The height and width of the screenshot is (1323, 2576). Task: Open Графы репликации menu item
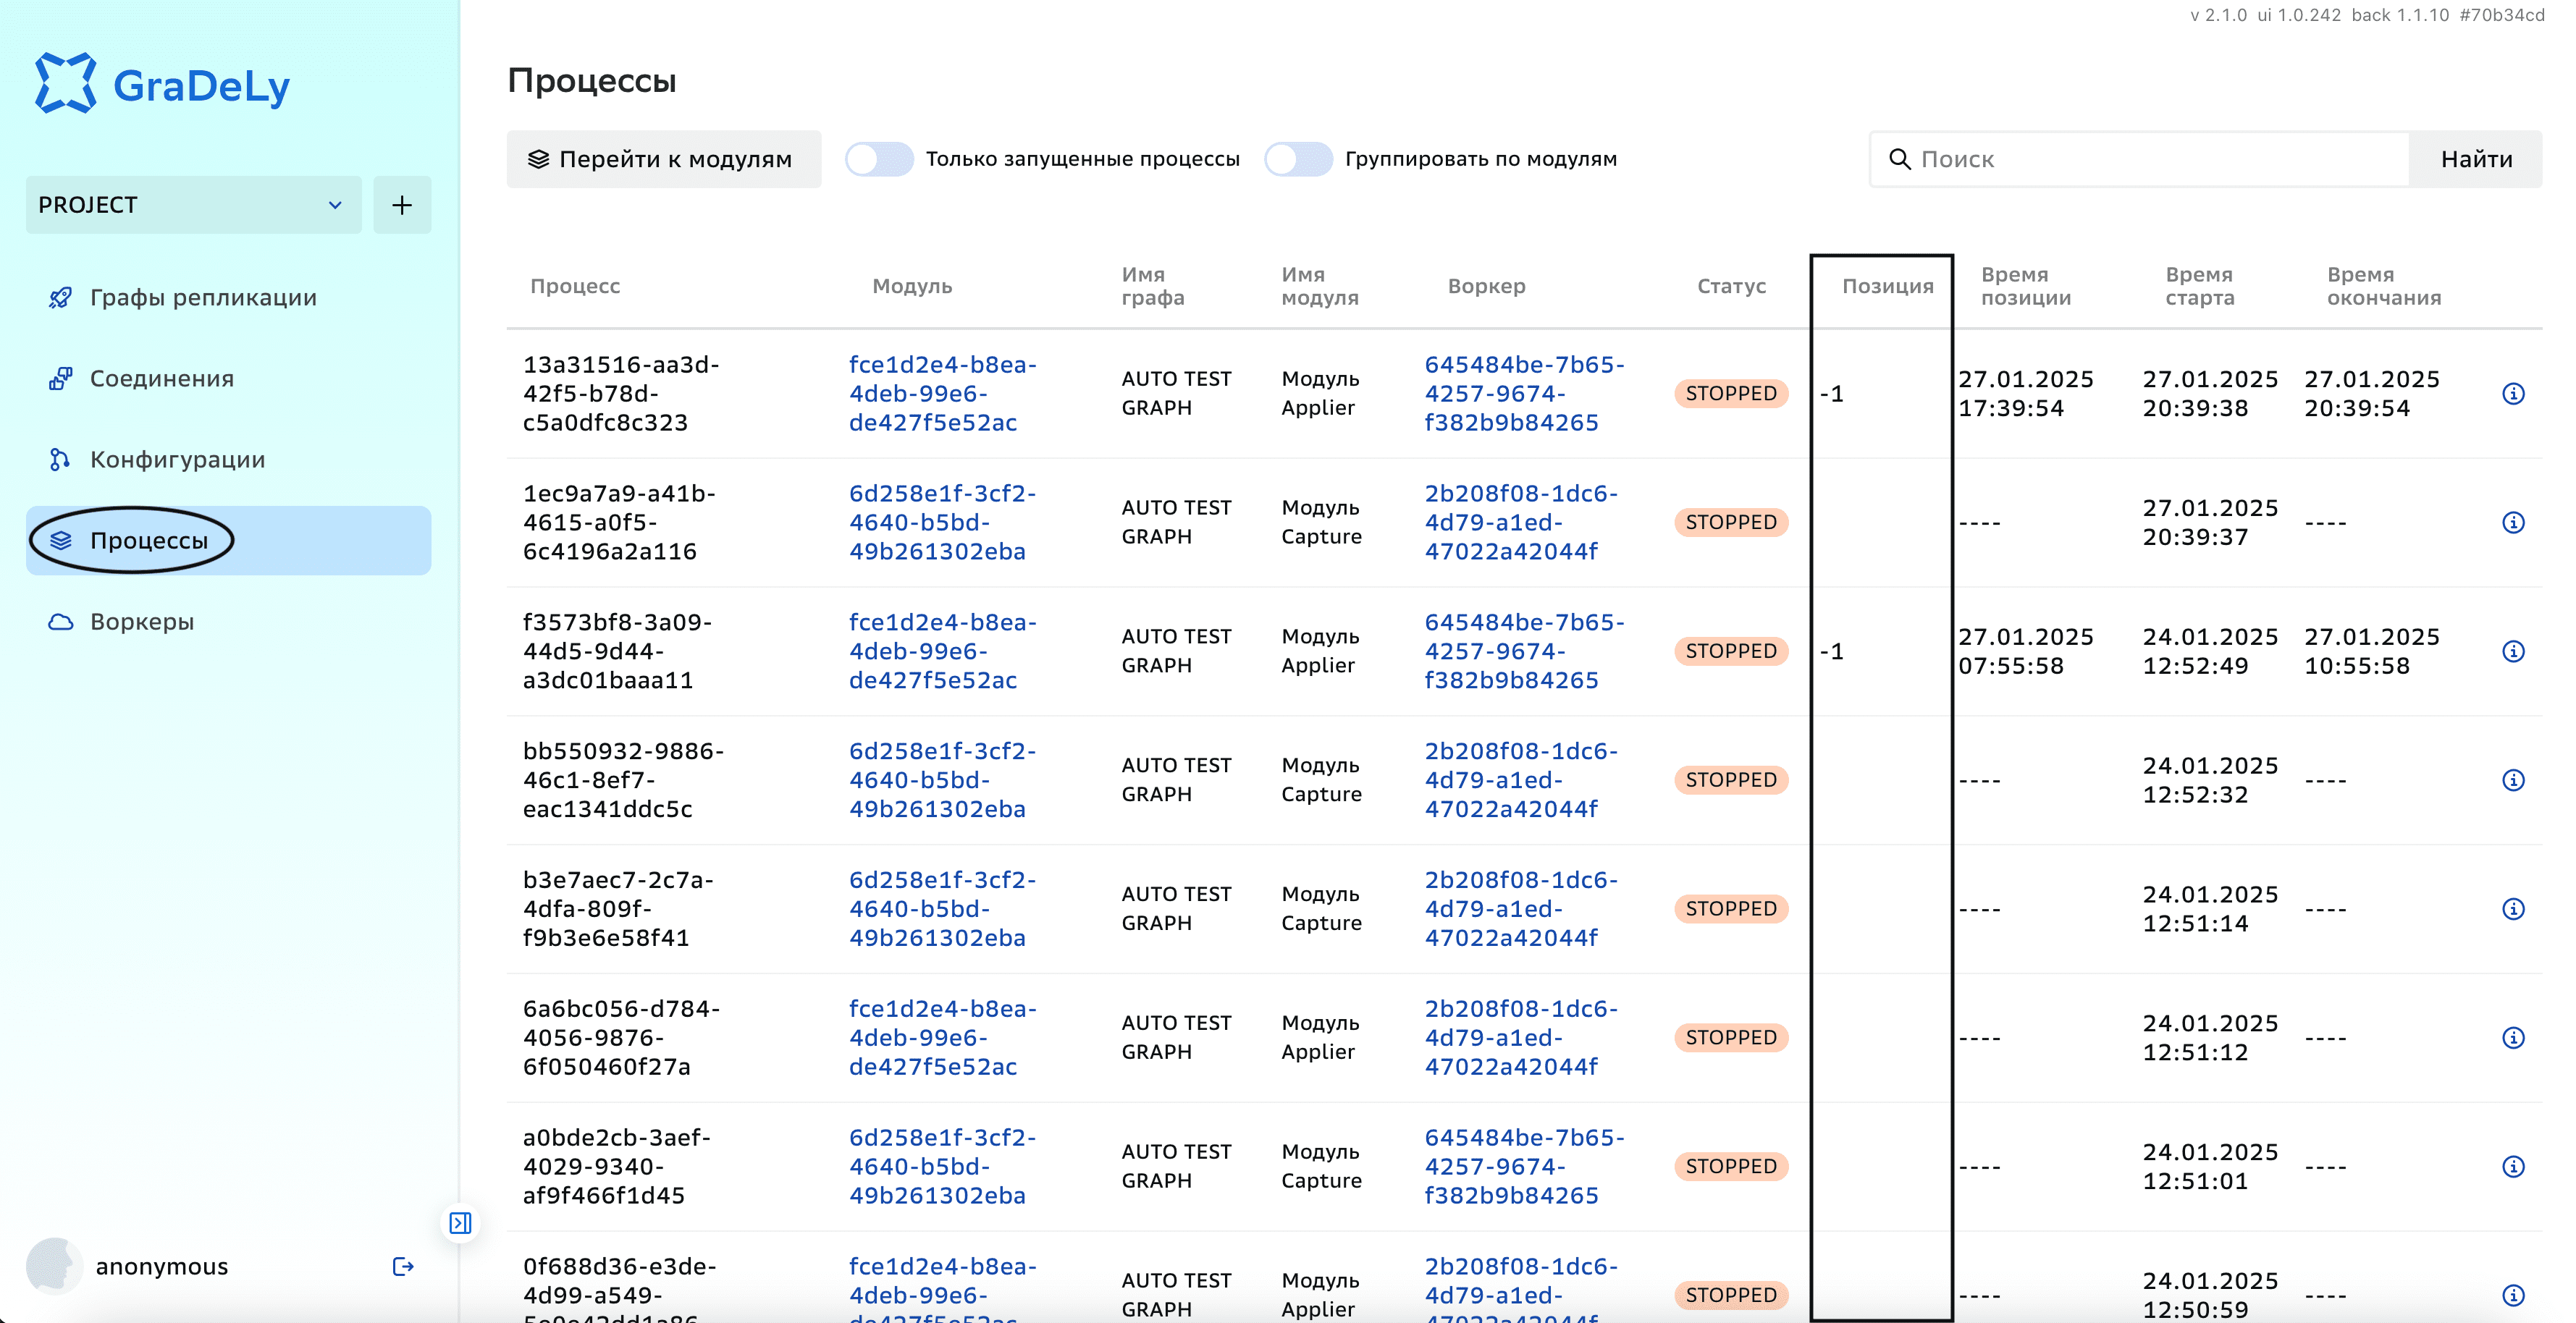pyautogui.click(x=203, y=298)
